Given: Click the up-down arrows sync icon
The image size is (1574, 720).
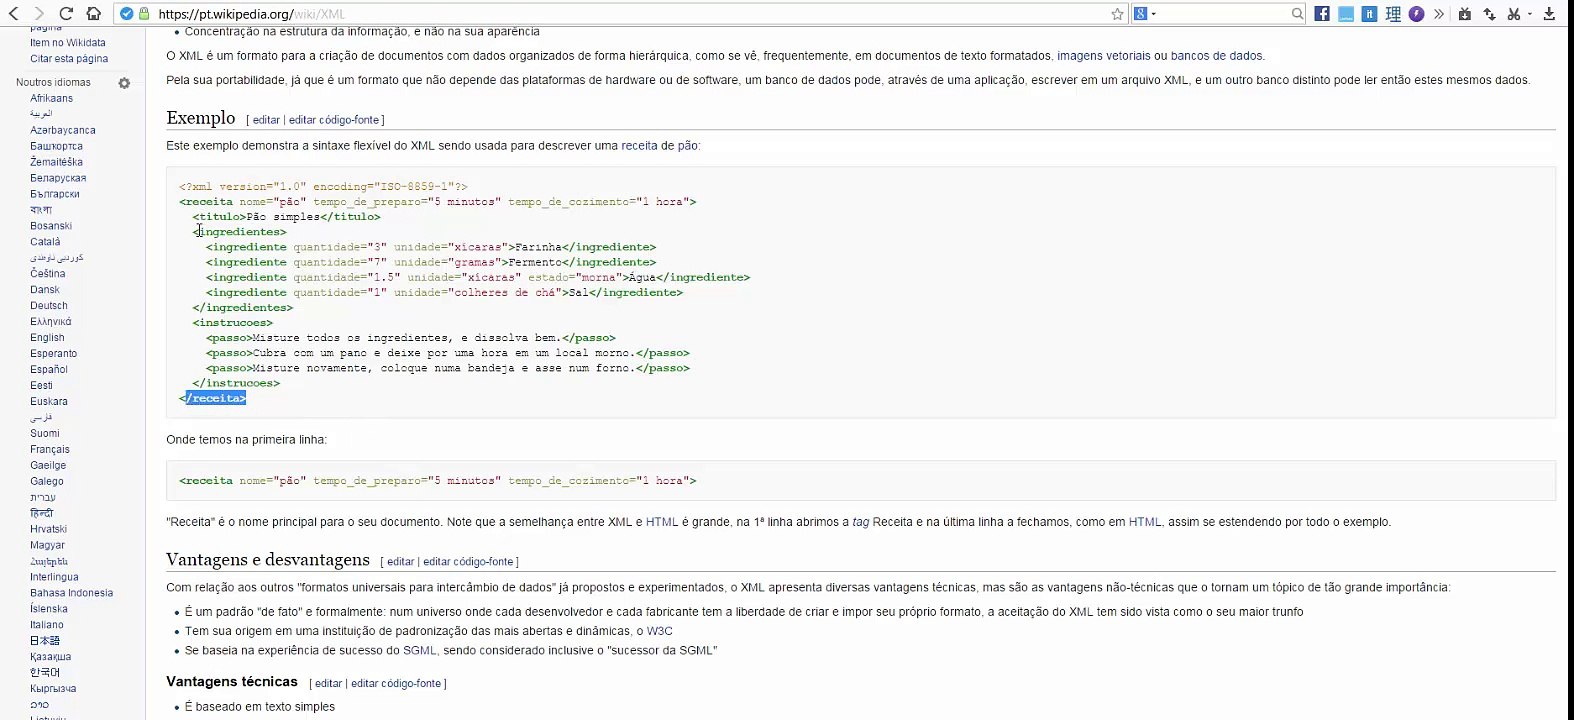Looking at the screenshot, I should [x=1489, y=14].
